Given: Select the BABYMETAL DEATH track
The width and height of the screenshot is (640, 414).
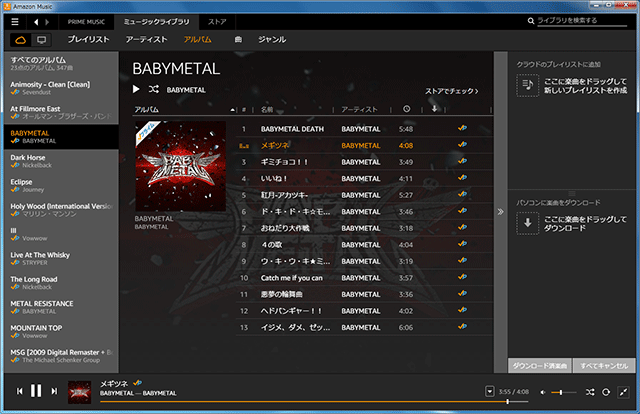Looking at the screenshot, I should click(364, 129).
